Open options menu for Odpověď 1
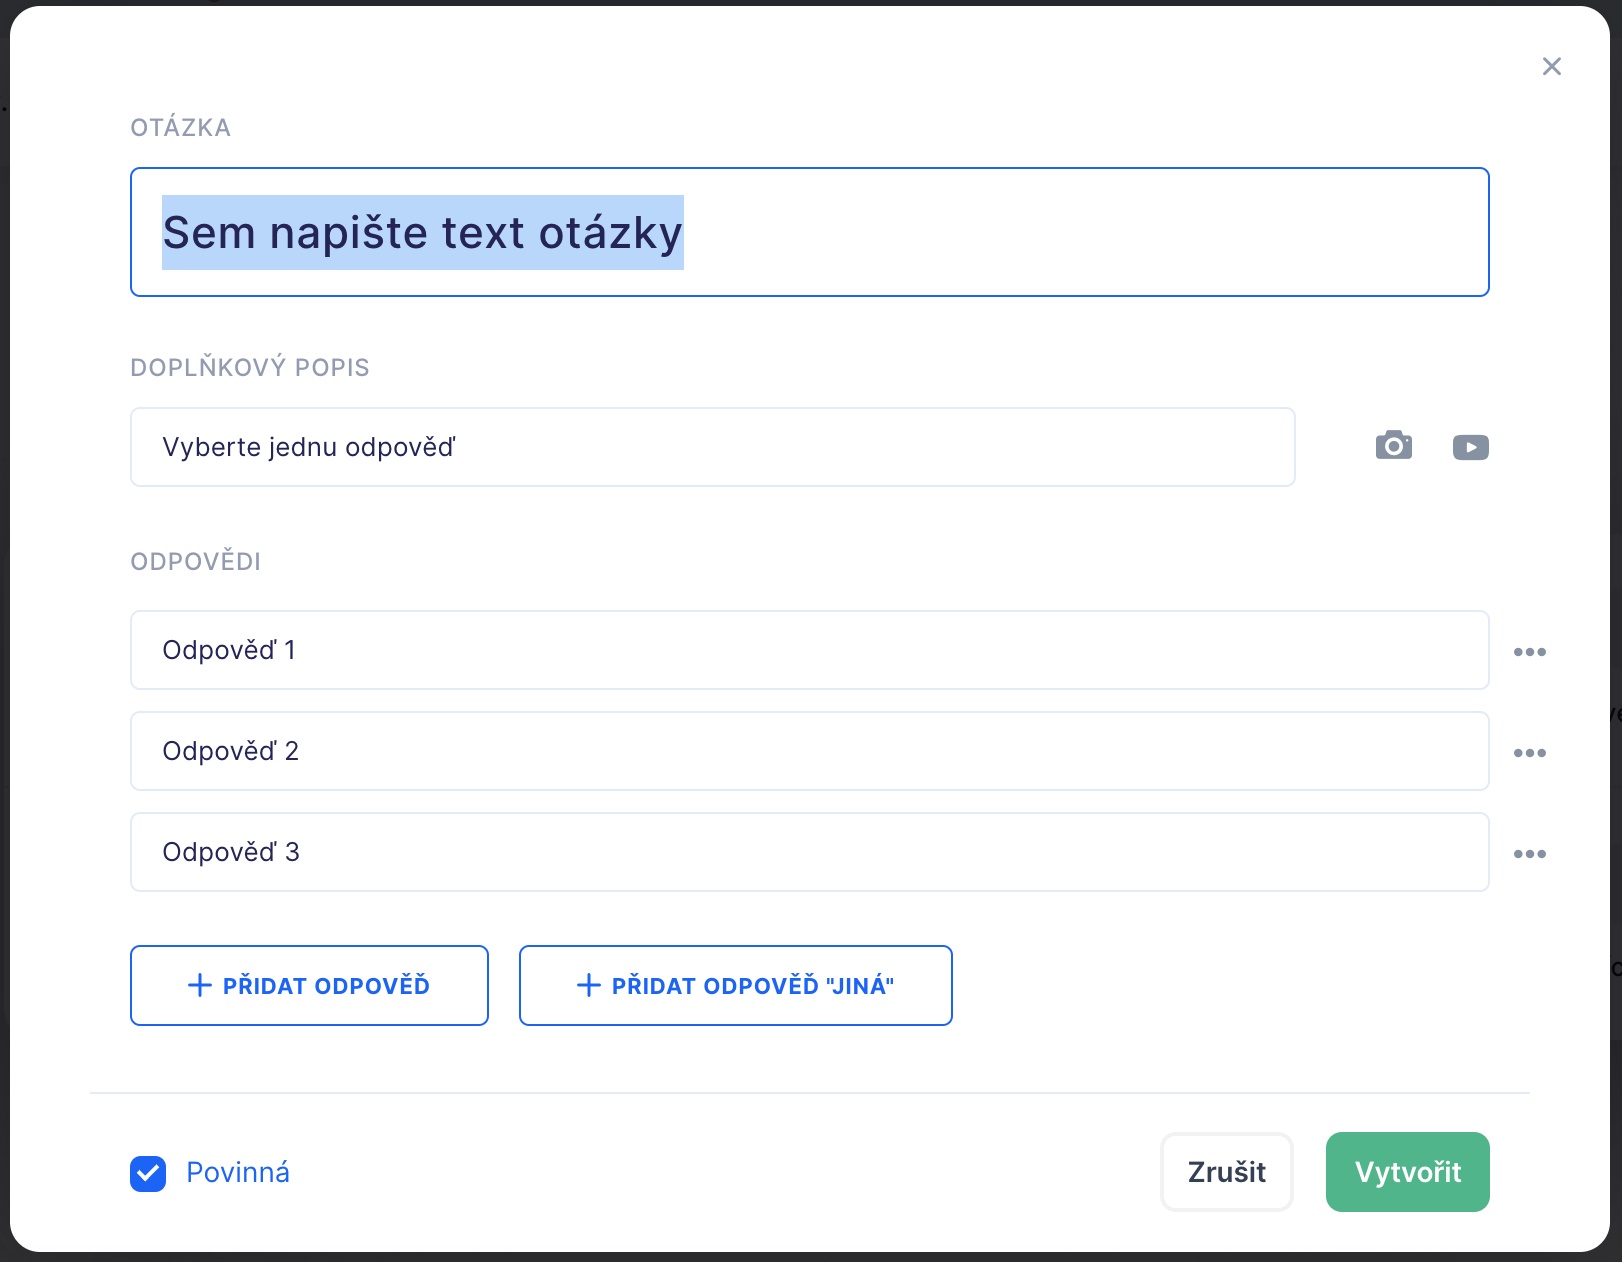 [x=1529, y=652]
